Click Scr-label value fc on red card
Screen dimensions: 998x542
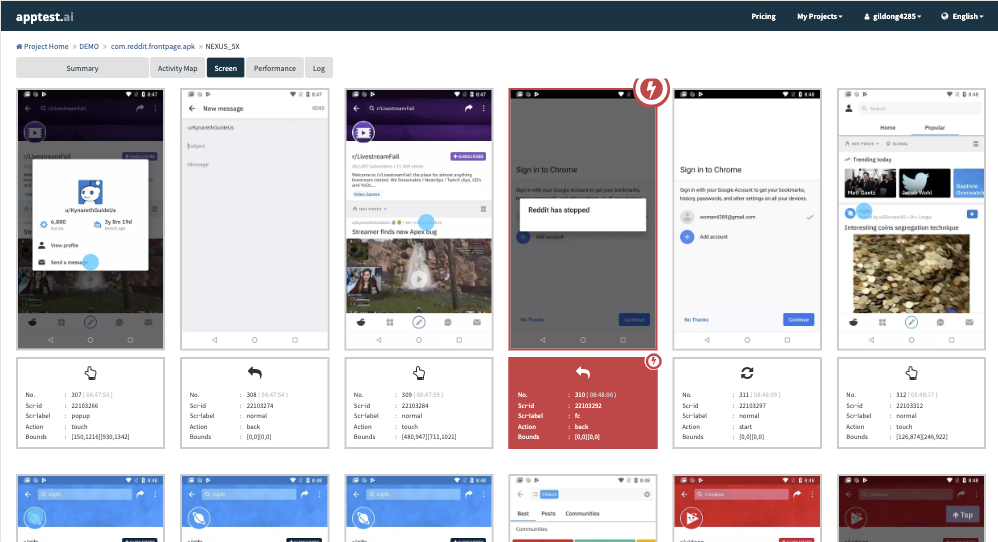[x=577, y=415]
